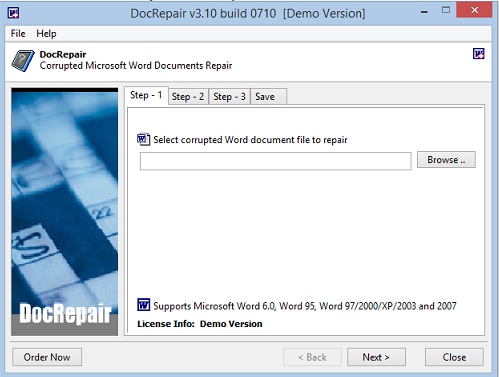Viewport: 499px width, 377px height.
Task: Focus the corrupted document file path field
Action: pyautogui.click(x=276, y=161)
